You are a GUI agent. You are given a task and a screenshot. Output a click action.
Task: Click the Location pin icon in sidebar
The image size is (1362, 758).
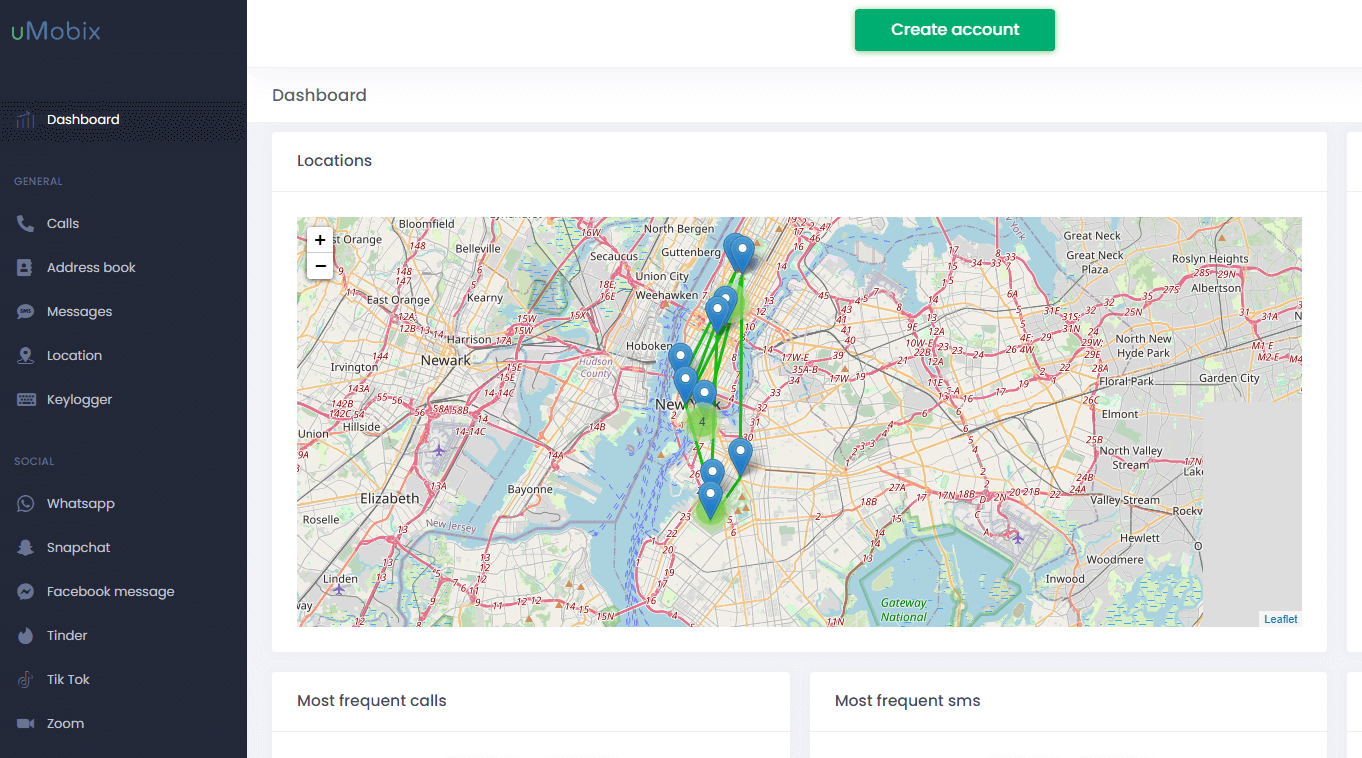[25, 356]
